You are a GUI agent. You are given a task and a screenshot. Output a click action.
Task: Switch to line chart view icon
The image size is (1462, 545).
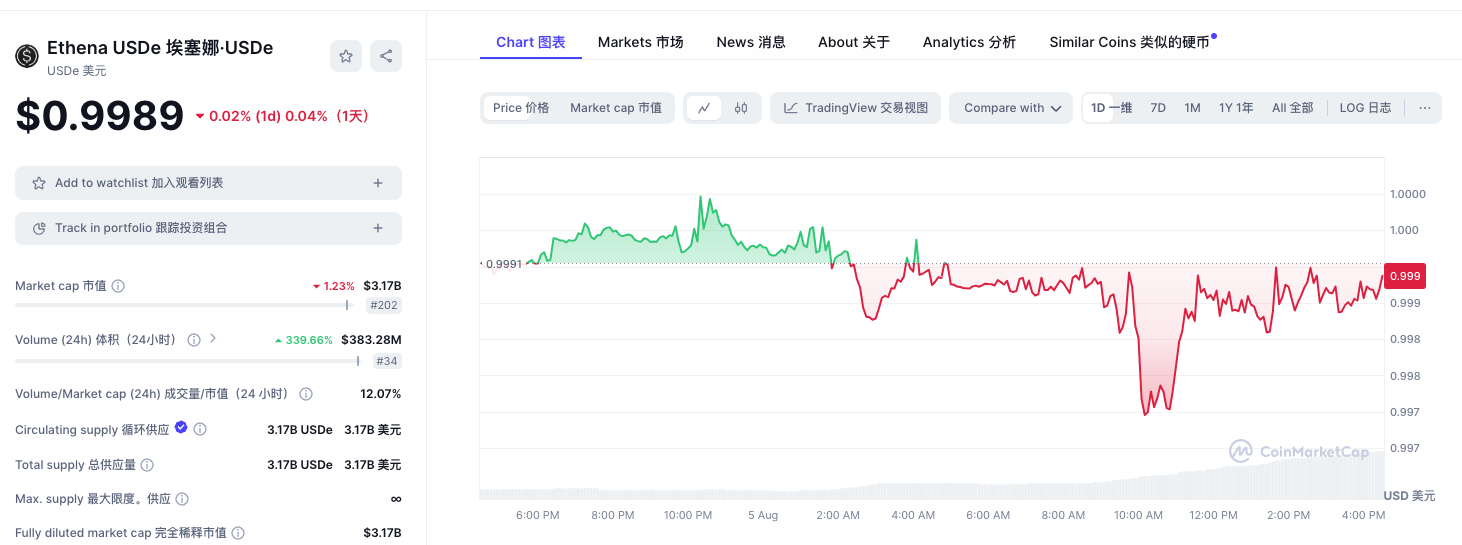coord(704,108)
